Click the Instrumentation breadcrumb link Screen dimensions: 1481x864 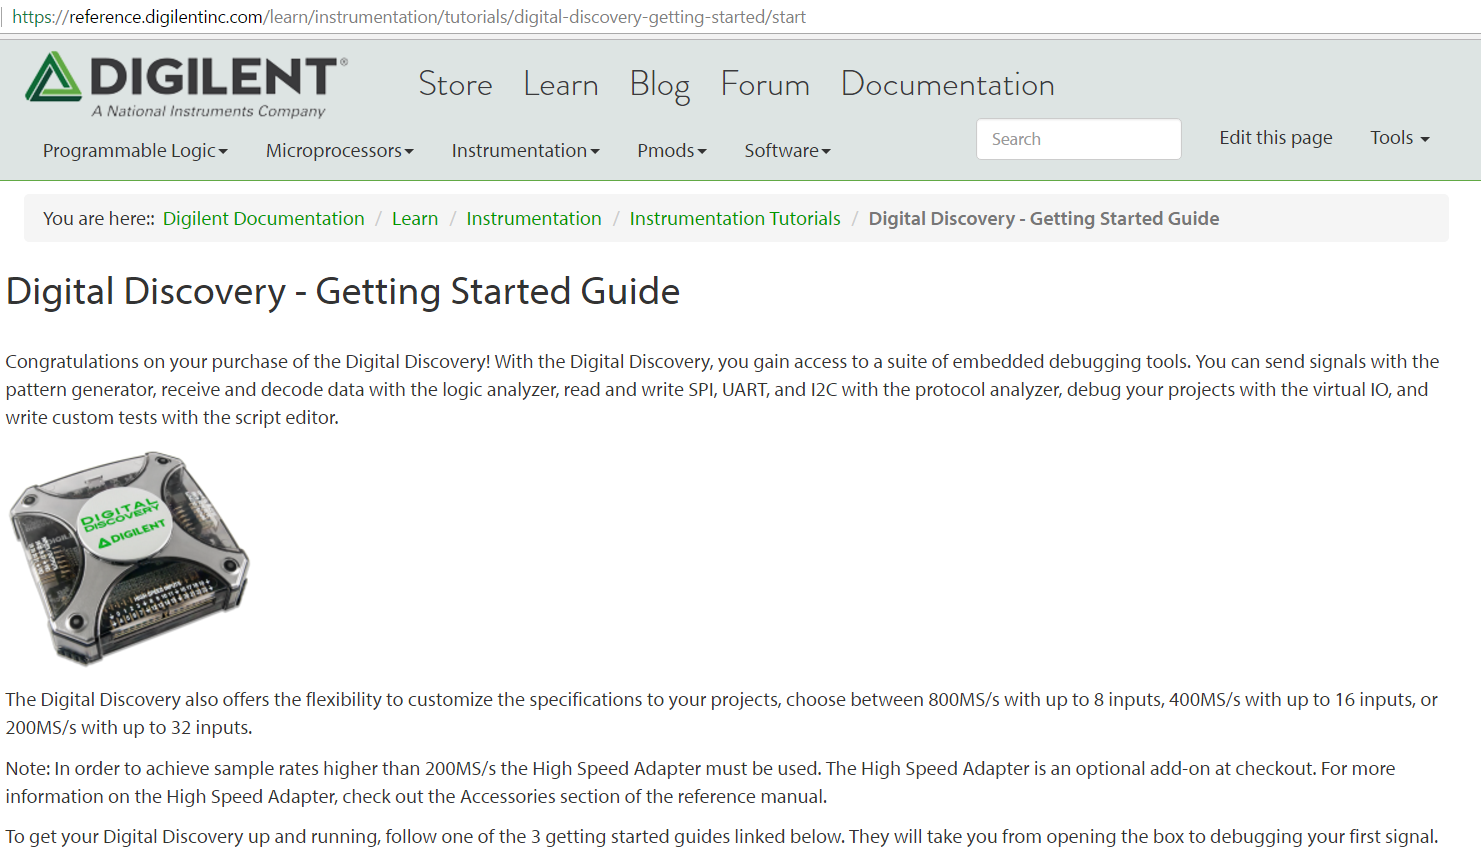tap(534, 218)
